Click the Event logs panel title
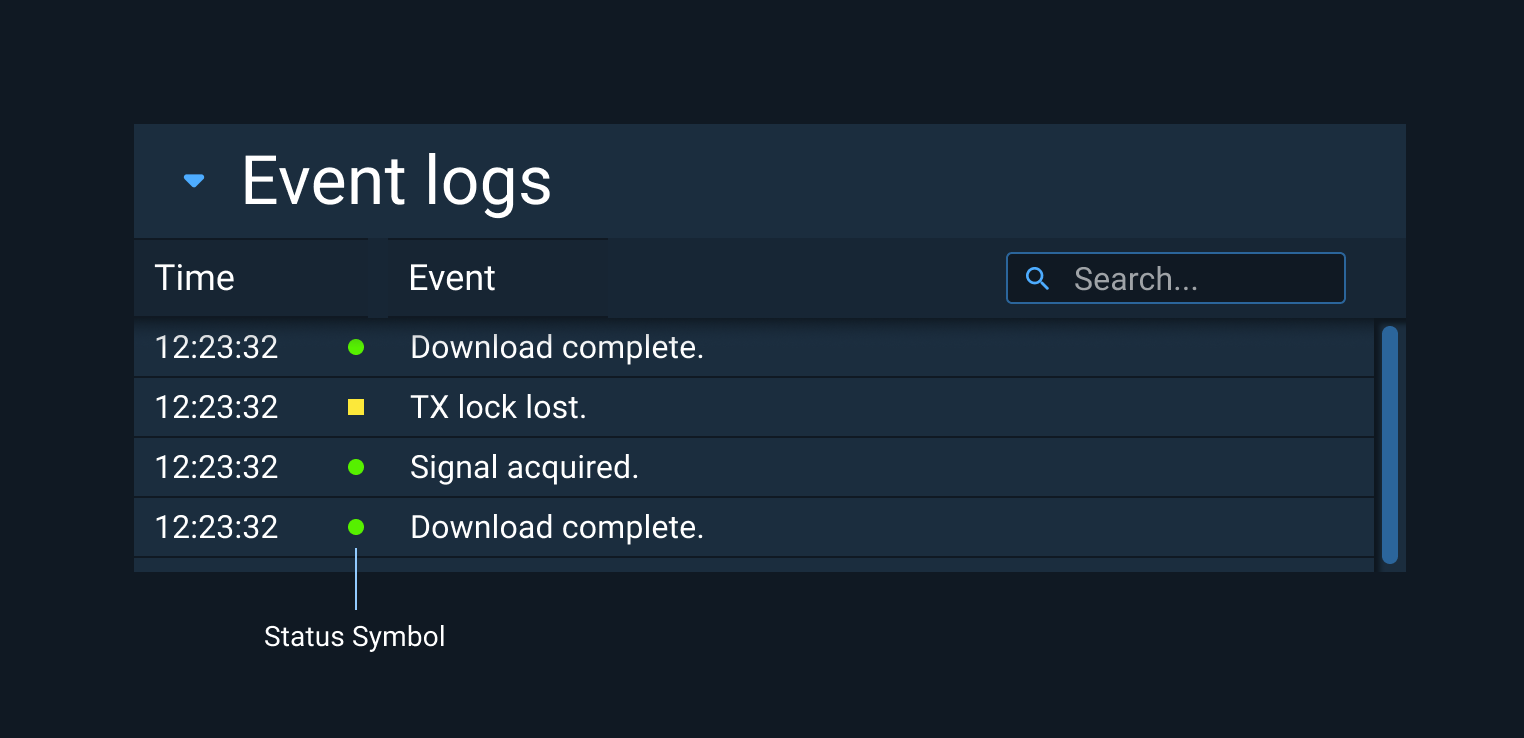Image resolution: width=1524 pixels, height=738 pixels. (x=396, y=181)
